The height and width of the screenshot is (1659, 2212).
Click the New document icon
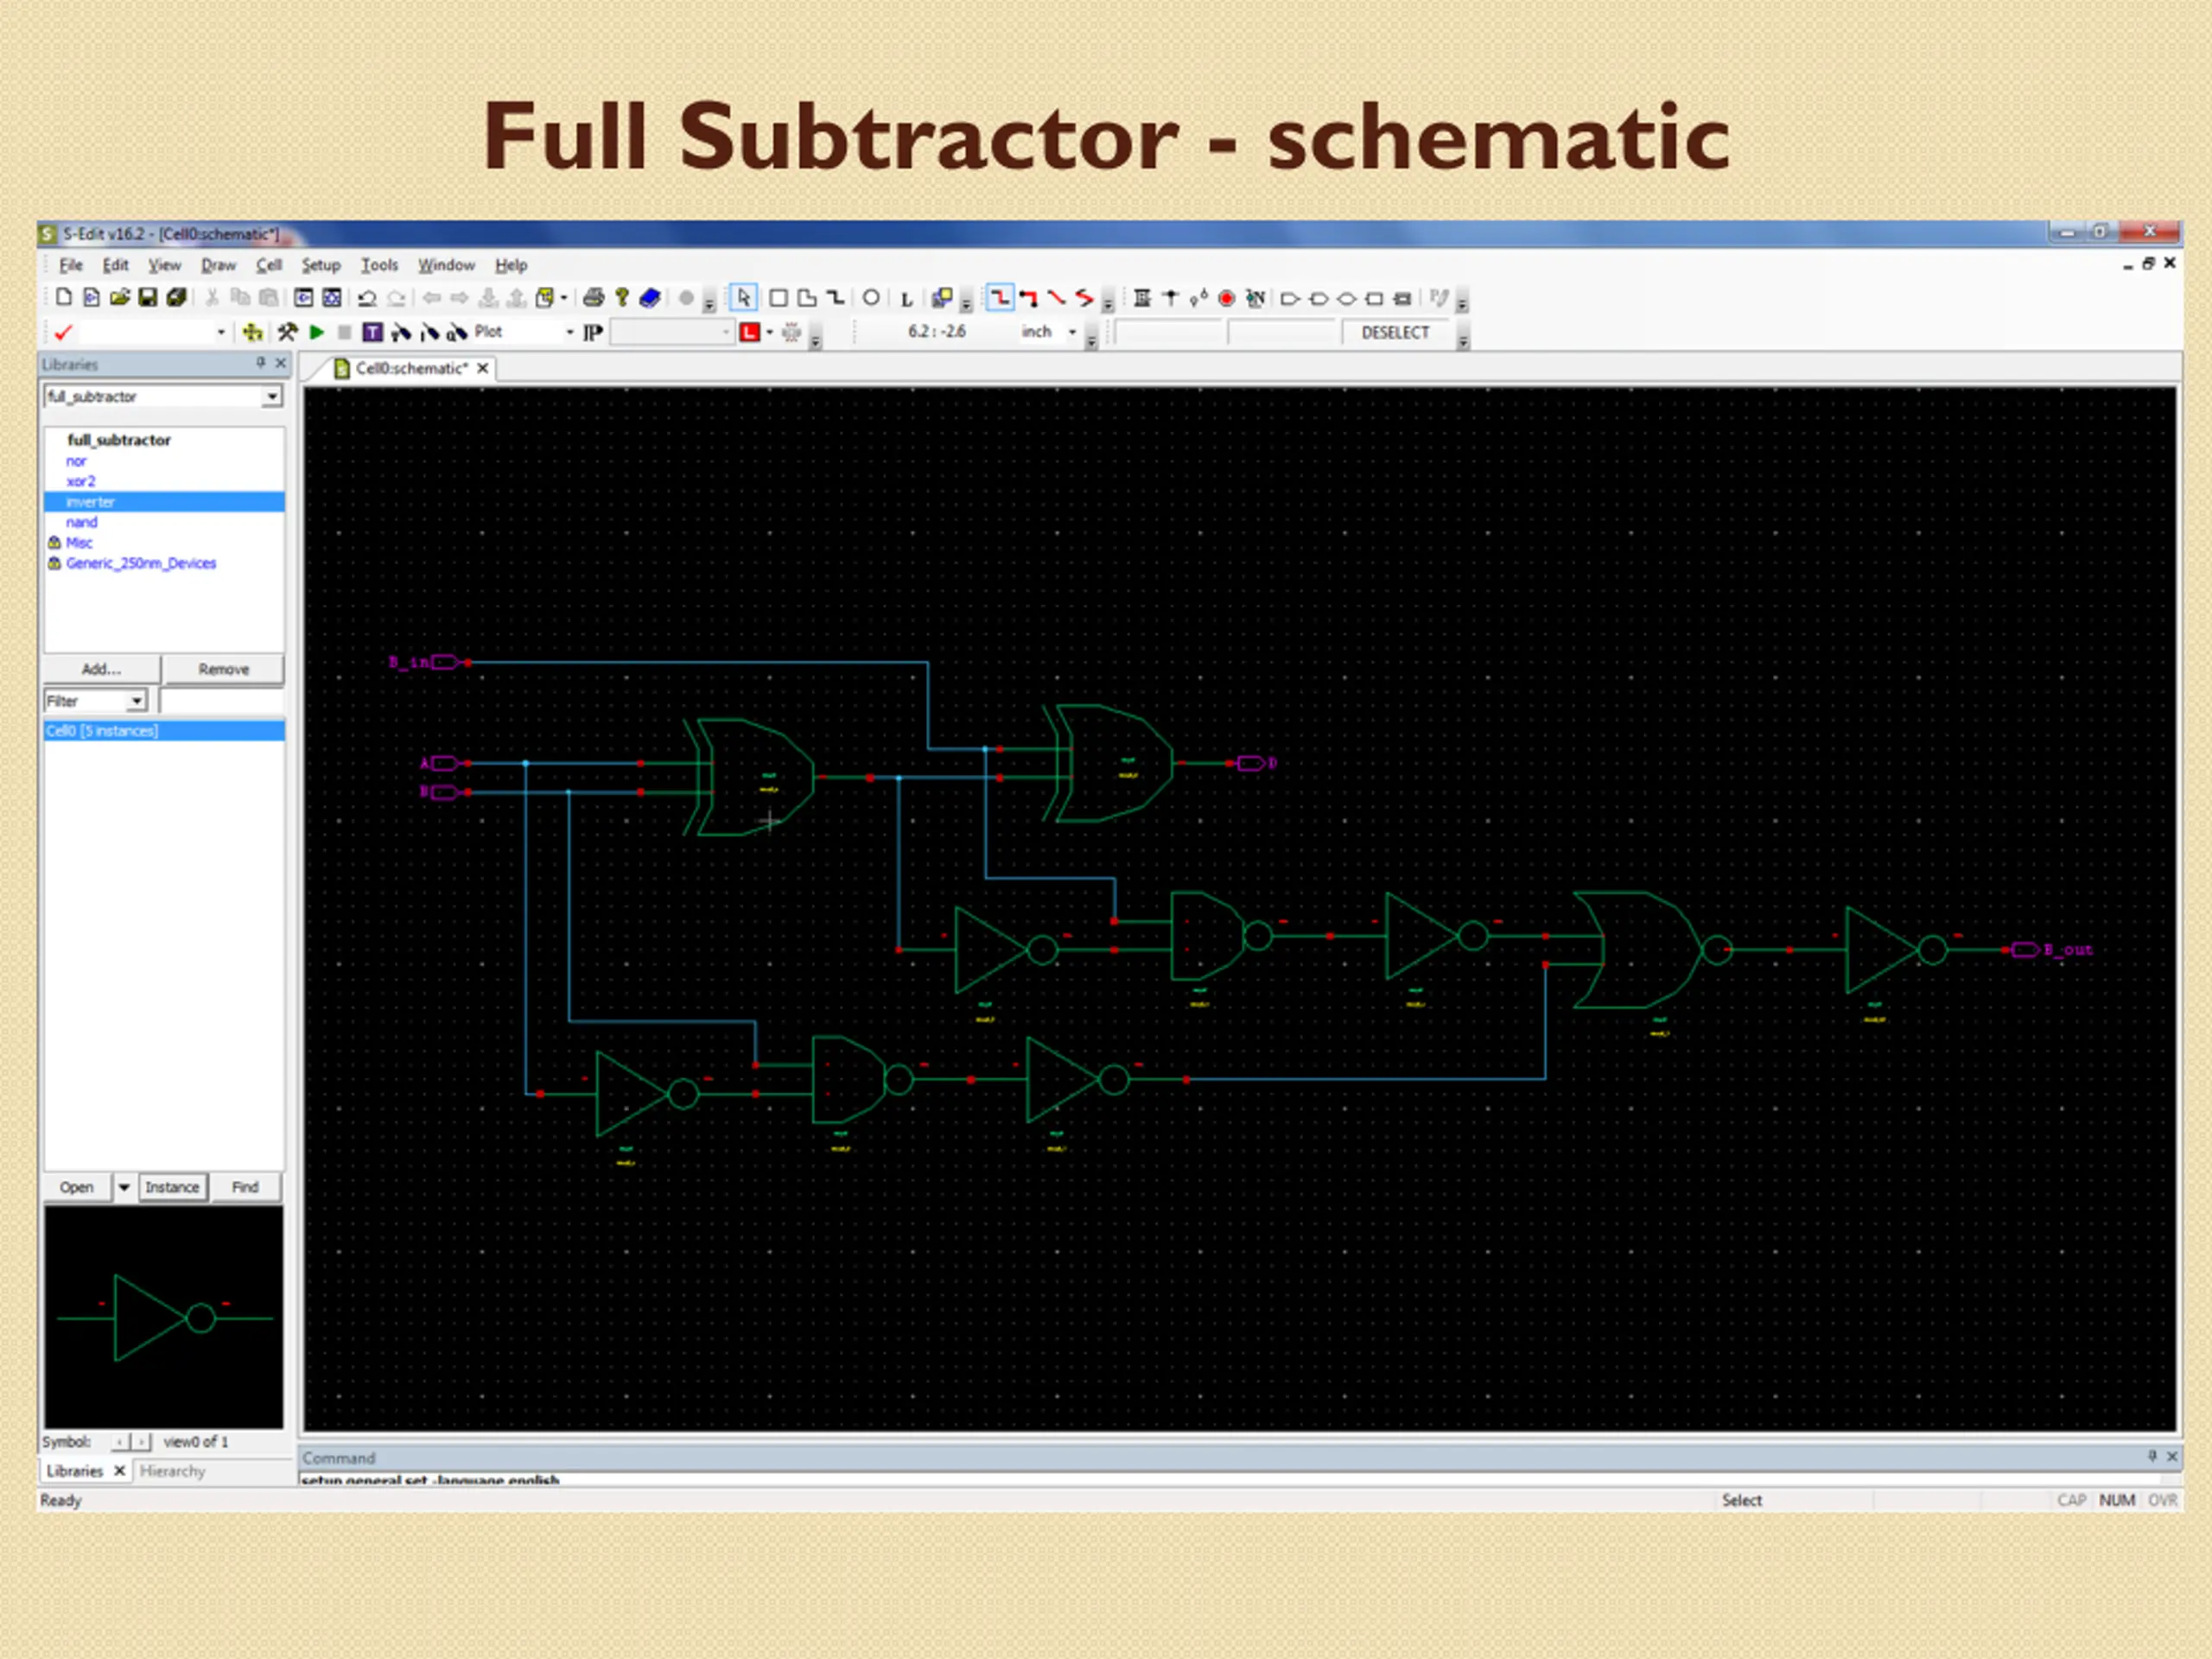pos(64,298)
